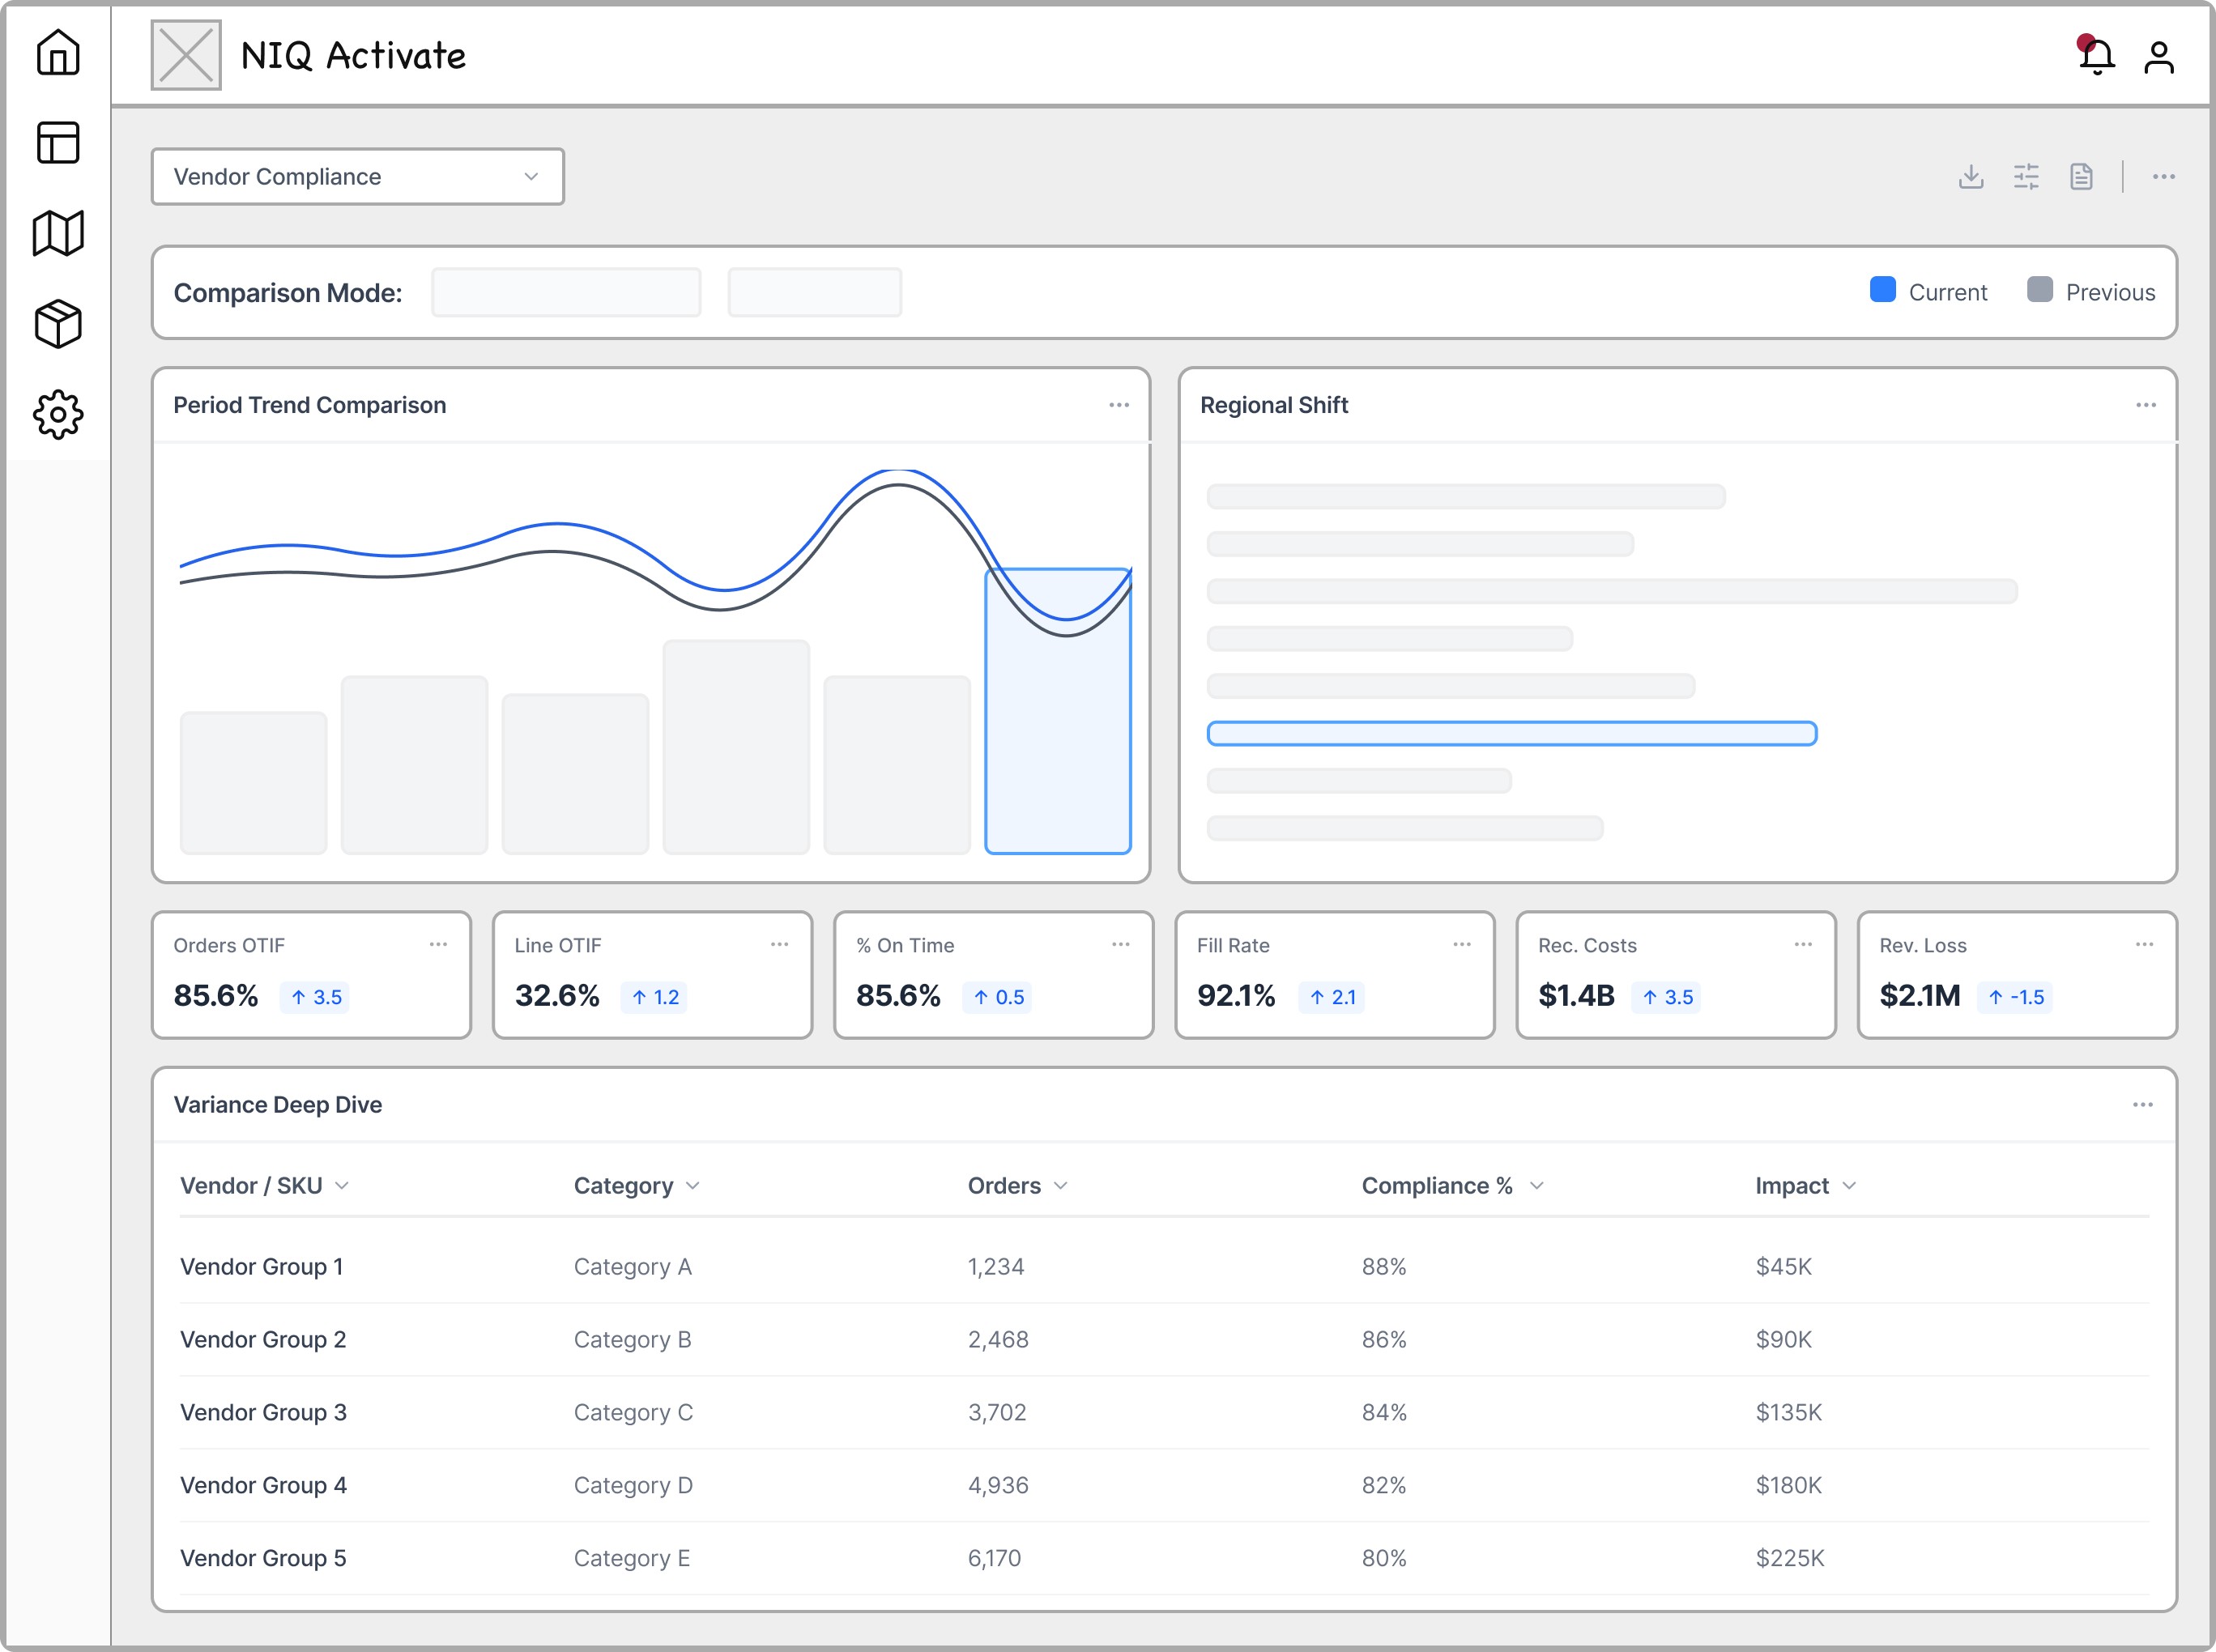Open the layout panel sidebar icon
The height and width of the screenshot is (1652, 2216).
[x=58, y=143]
